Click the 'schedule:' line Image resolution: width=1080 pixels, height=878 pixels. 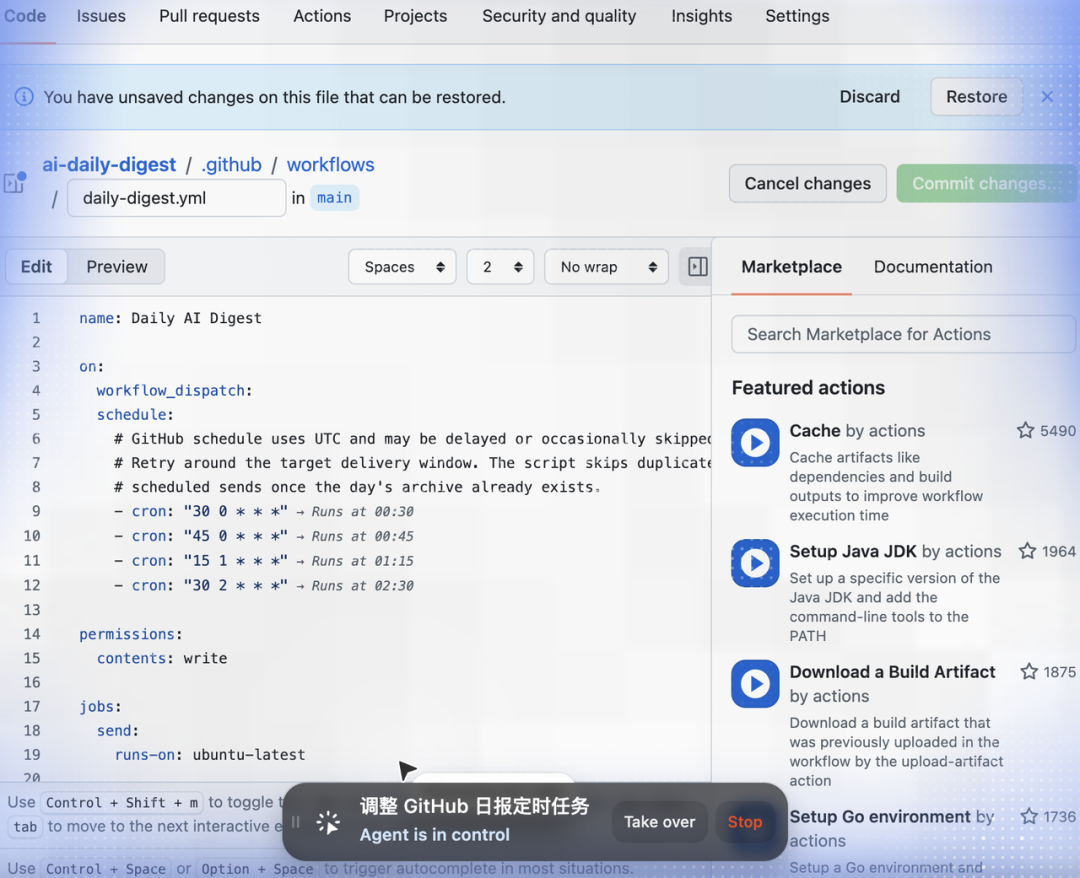pos(135,415)
